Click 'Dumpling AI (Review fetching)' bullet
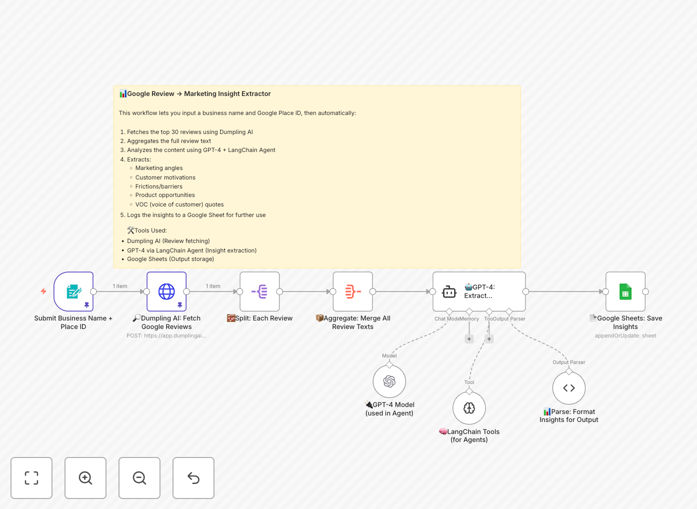Screen dimensions: 697x509 coord(168,241)
